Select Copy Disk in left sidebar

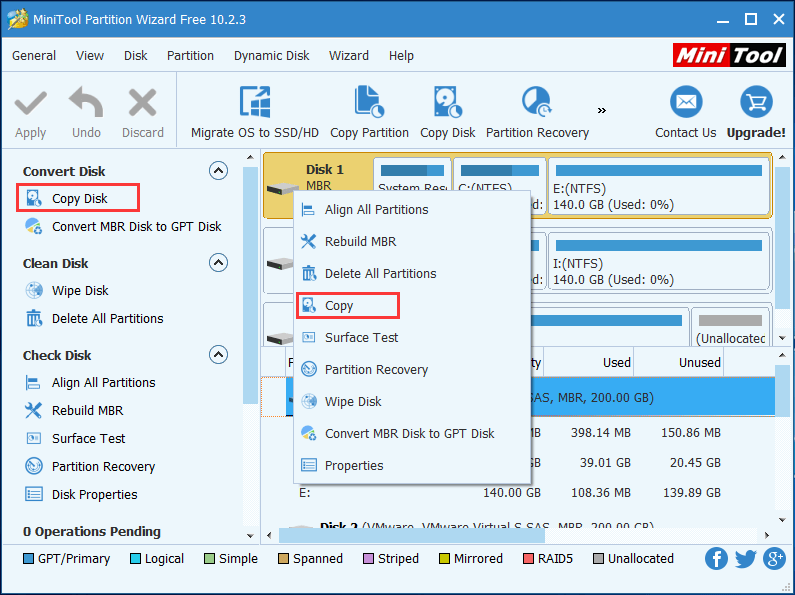(78, 198)
